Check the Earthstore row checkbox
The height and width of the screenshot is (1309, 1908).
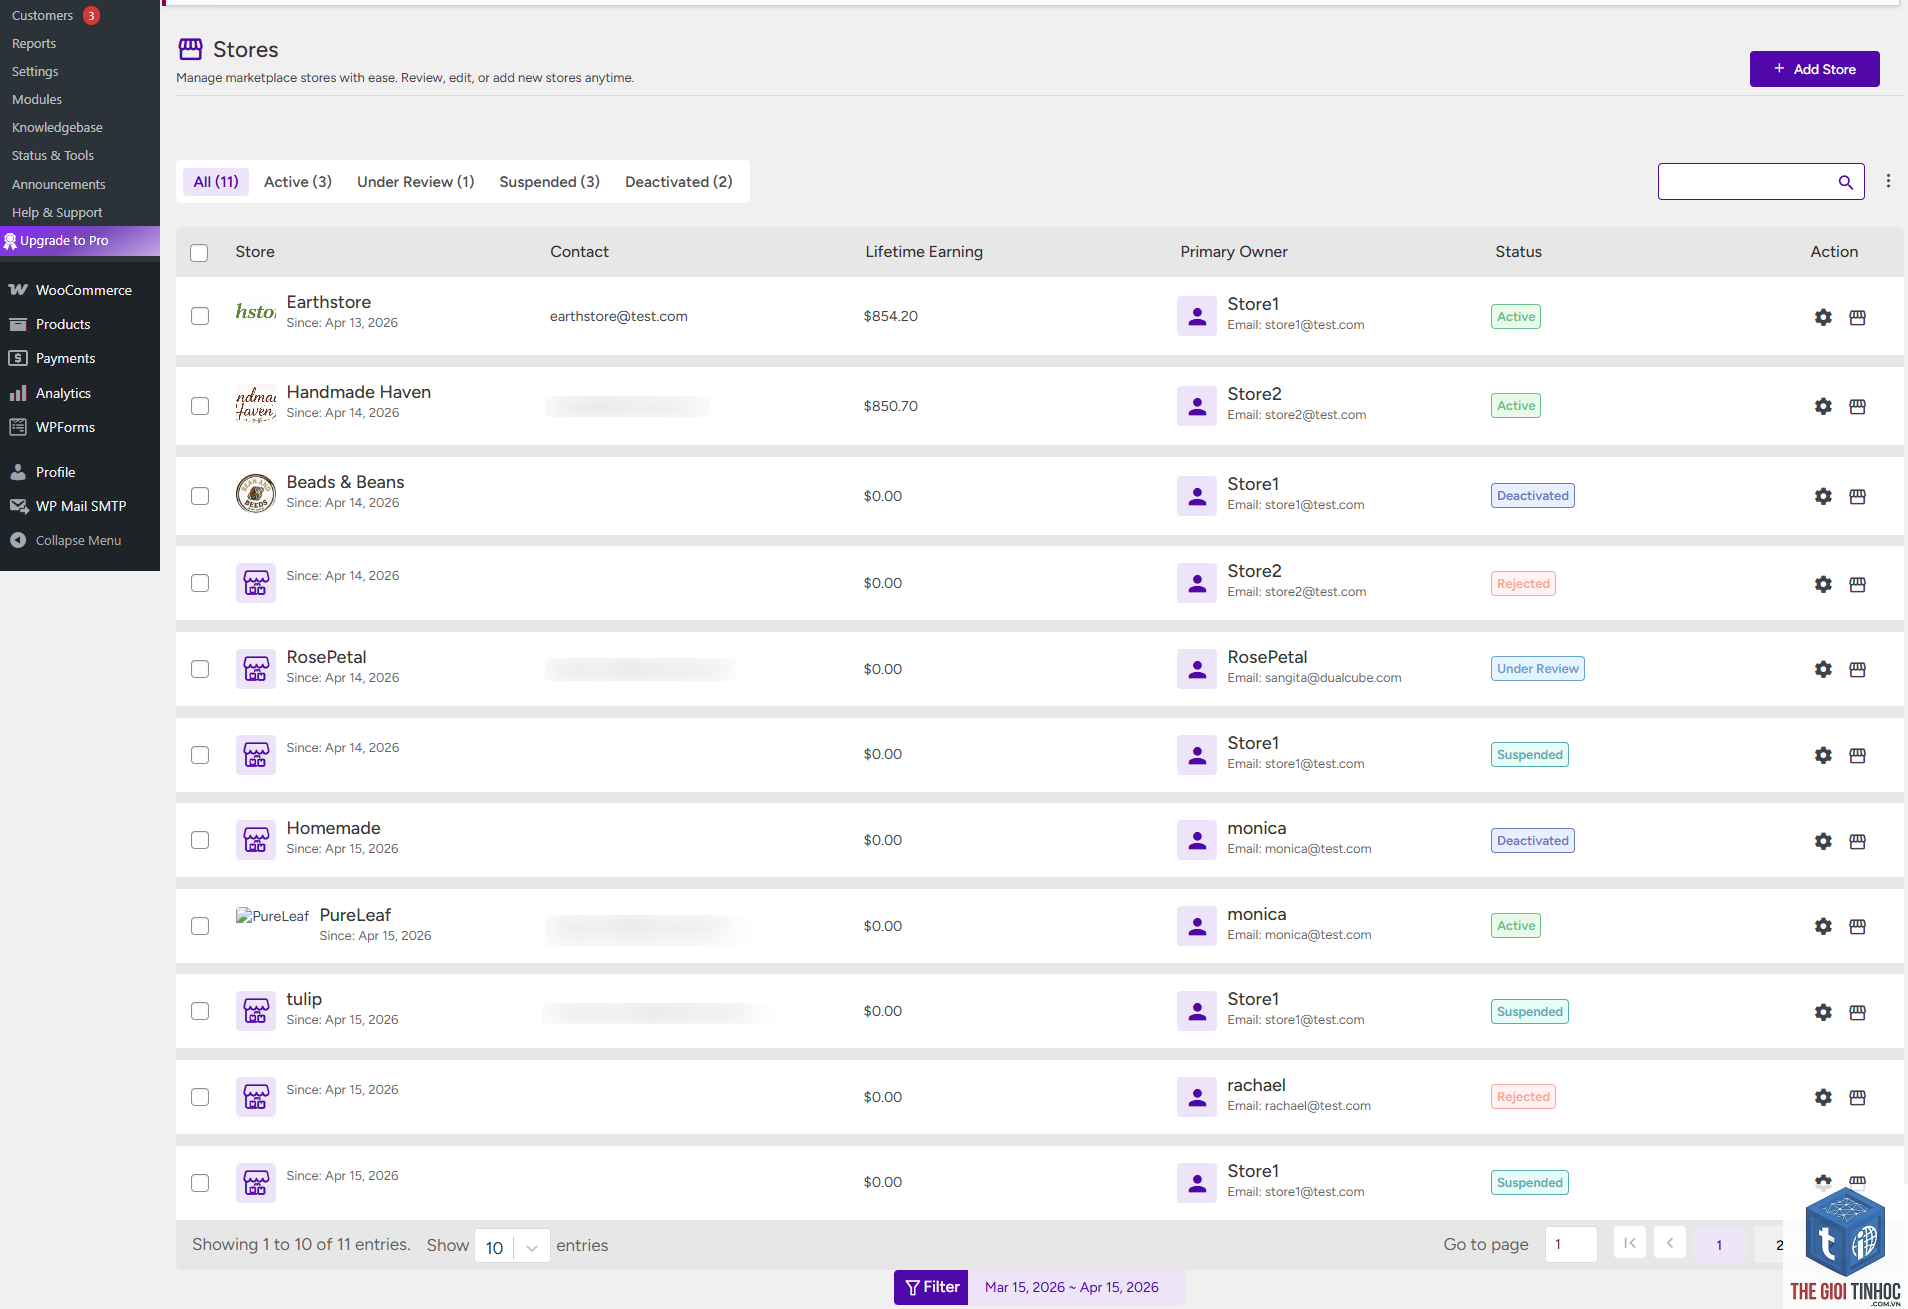(200, 316)
